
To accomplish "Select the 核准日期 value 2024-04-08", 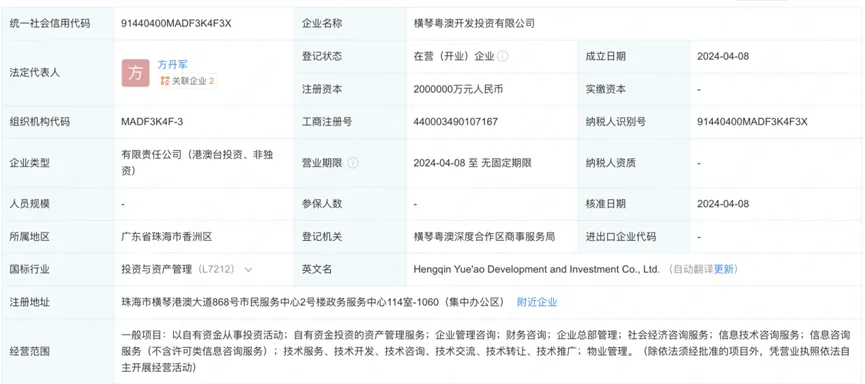I will click(x=723, y=204).
